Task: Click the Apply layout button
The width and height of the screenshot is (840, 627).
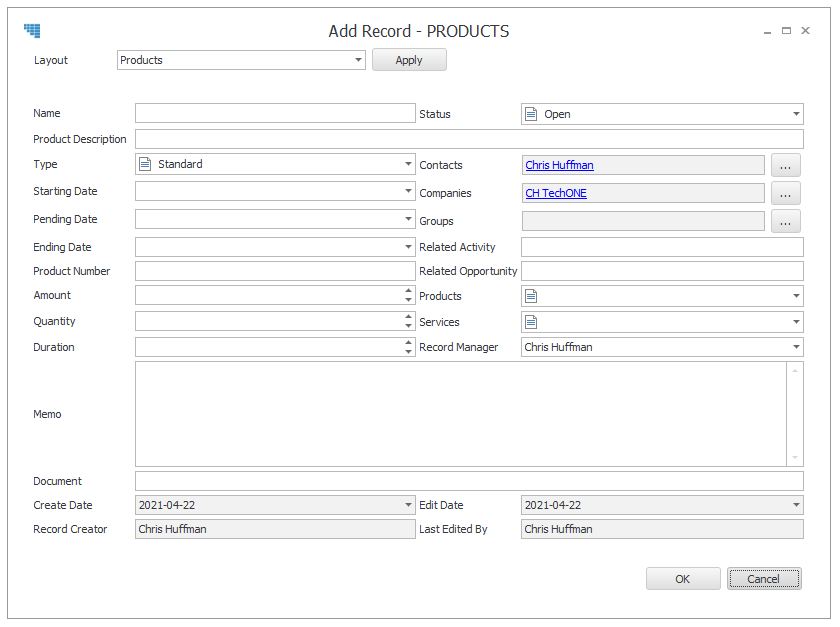Action: (x=409, y=60)
